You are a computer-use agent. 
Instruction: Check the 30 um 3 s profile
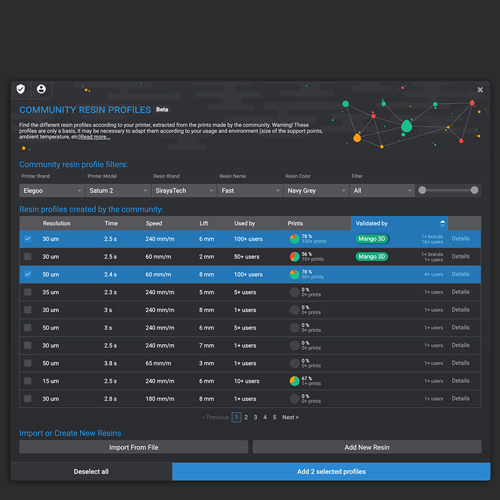(x=28, y=310)
